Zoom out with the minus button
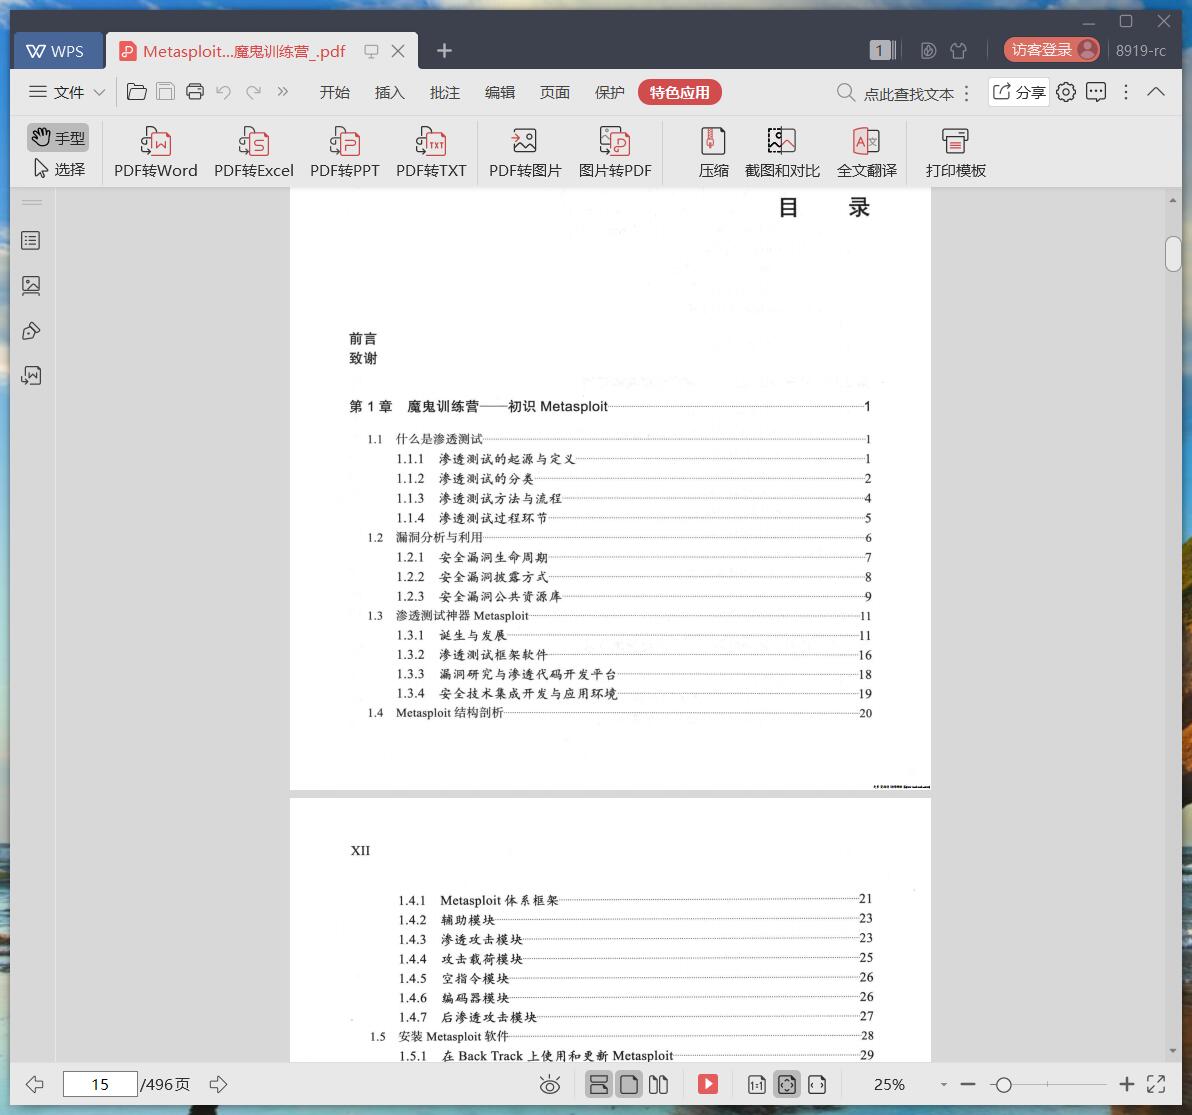Image resolution: width=1192 pixels, height=1115 pixels. coord(968,1084)
